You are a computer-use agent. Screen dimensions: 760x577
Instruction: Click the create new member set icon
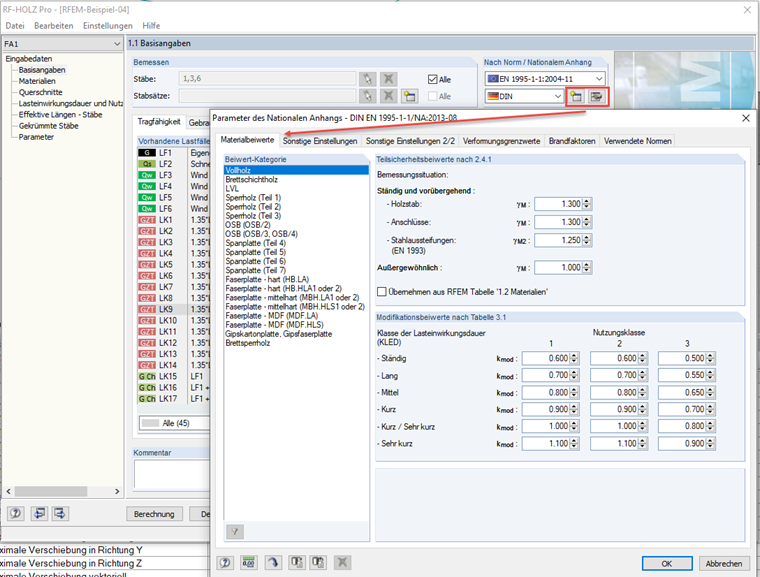409,97
